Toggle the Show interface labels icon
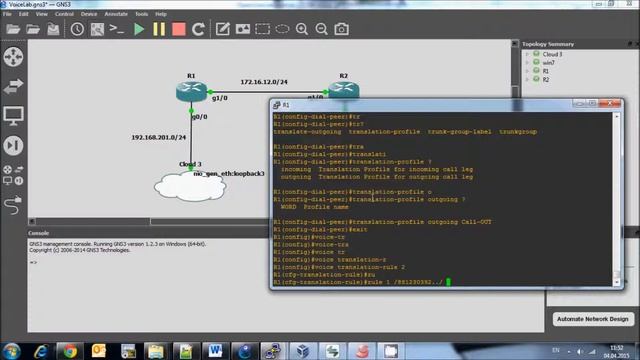640x360 pixels. (x=97, y=29)
